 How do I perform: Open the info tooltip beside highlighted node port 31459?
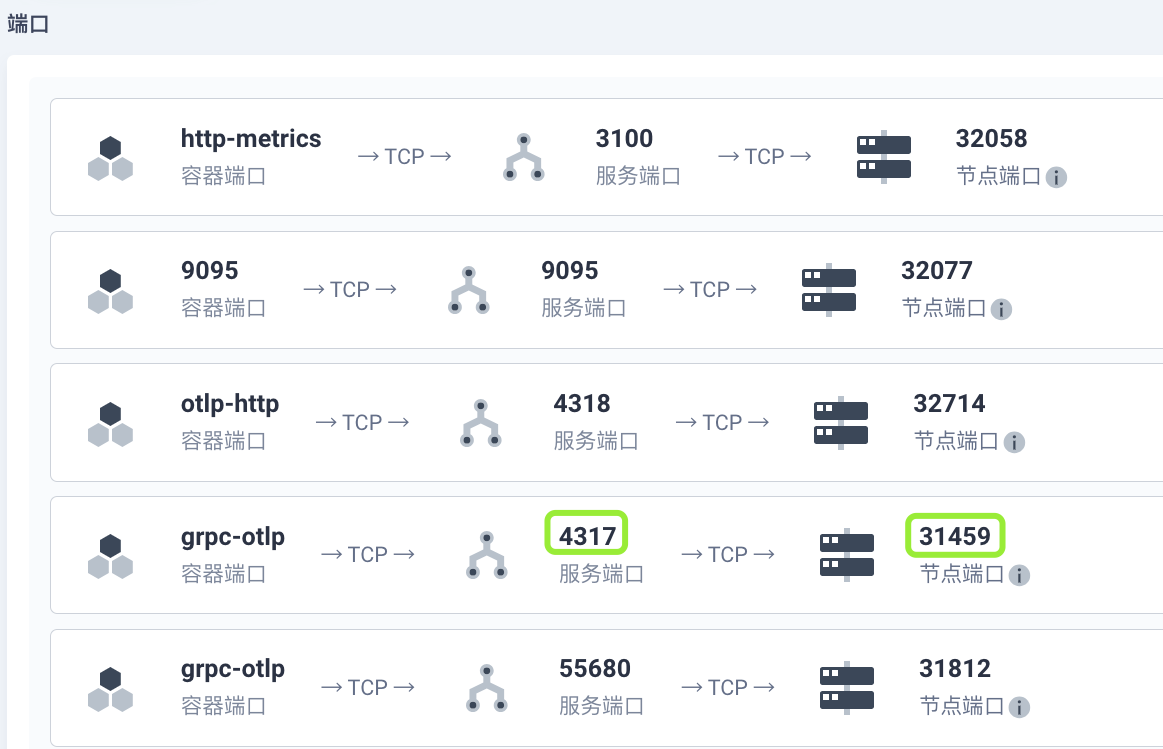click(1020, 575)
